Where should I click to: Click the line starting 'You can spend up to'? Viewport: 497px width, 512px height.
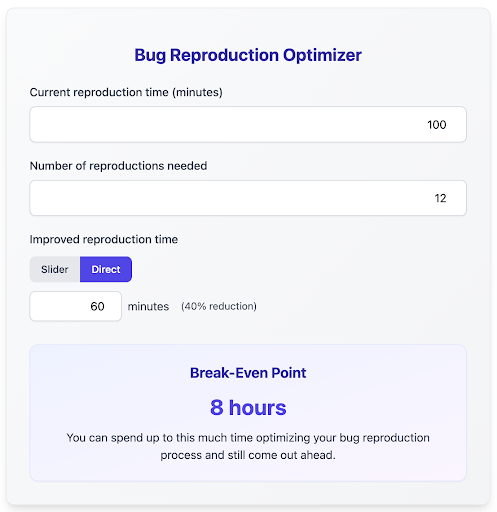click(x=248, y=438)
